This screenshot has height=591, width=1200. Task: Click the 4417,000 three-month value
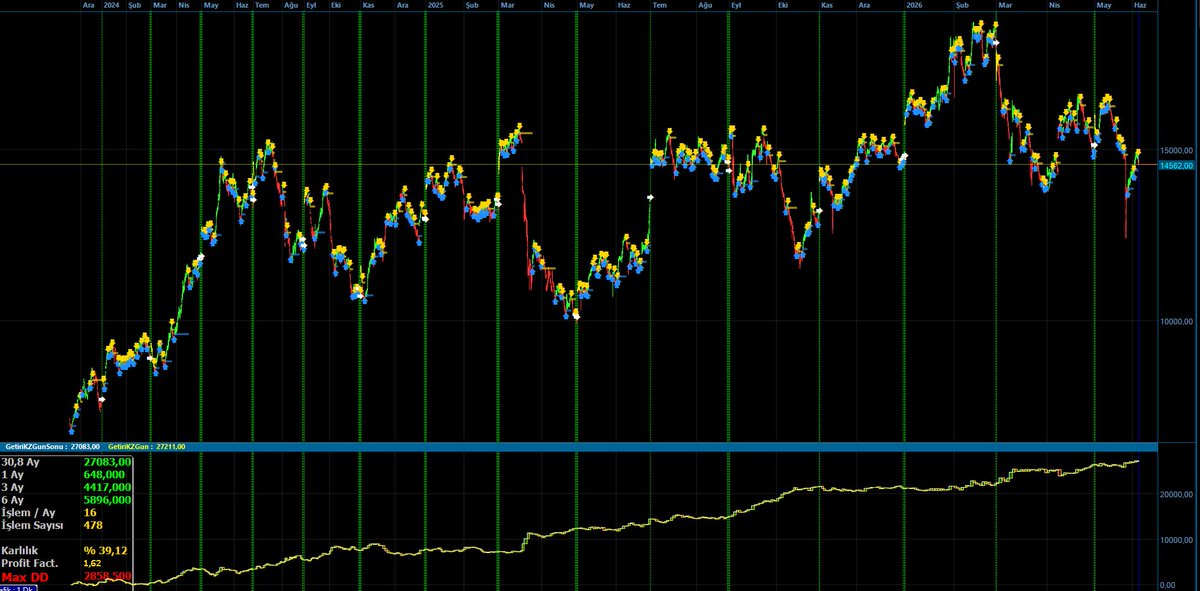109,487
